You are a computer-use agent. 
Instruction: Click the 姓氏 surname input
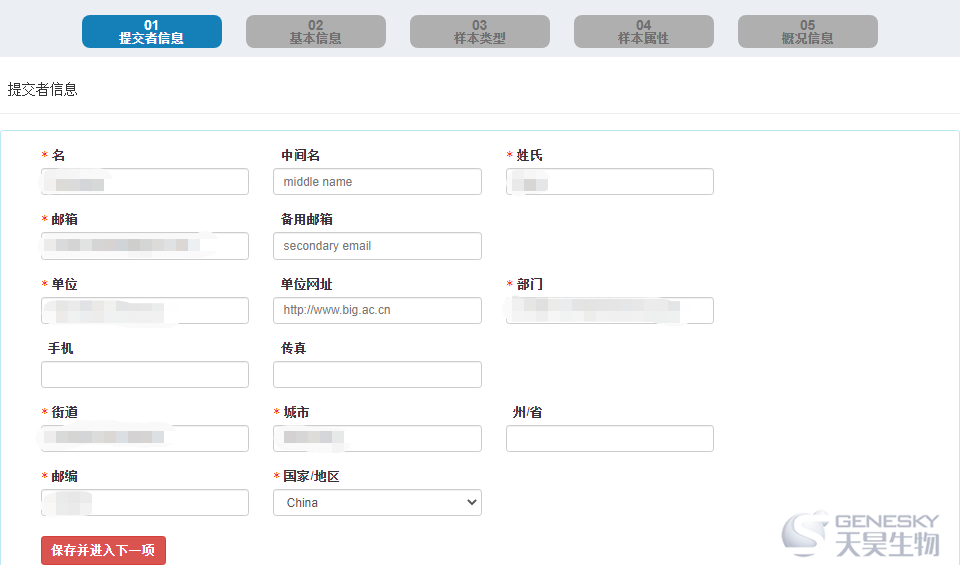610,182
